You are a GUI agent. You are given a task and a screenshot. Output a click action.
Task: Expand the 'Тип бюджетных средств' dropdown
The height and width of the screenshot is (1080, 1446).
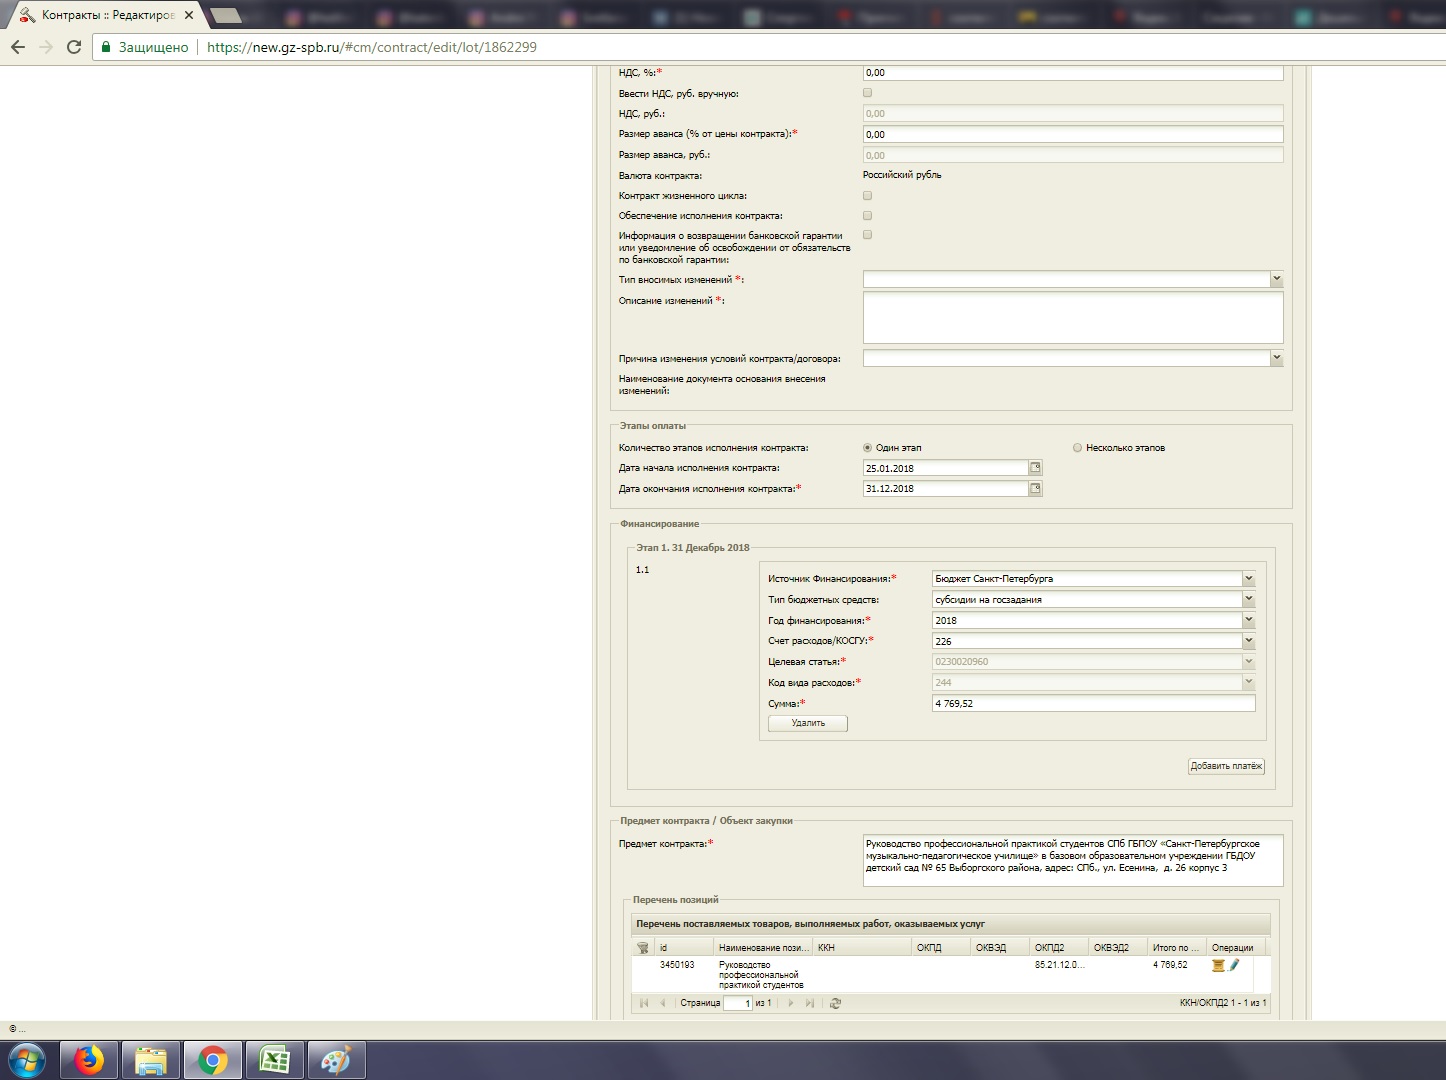click(1249, 599)
